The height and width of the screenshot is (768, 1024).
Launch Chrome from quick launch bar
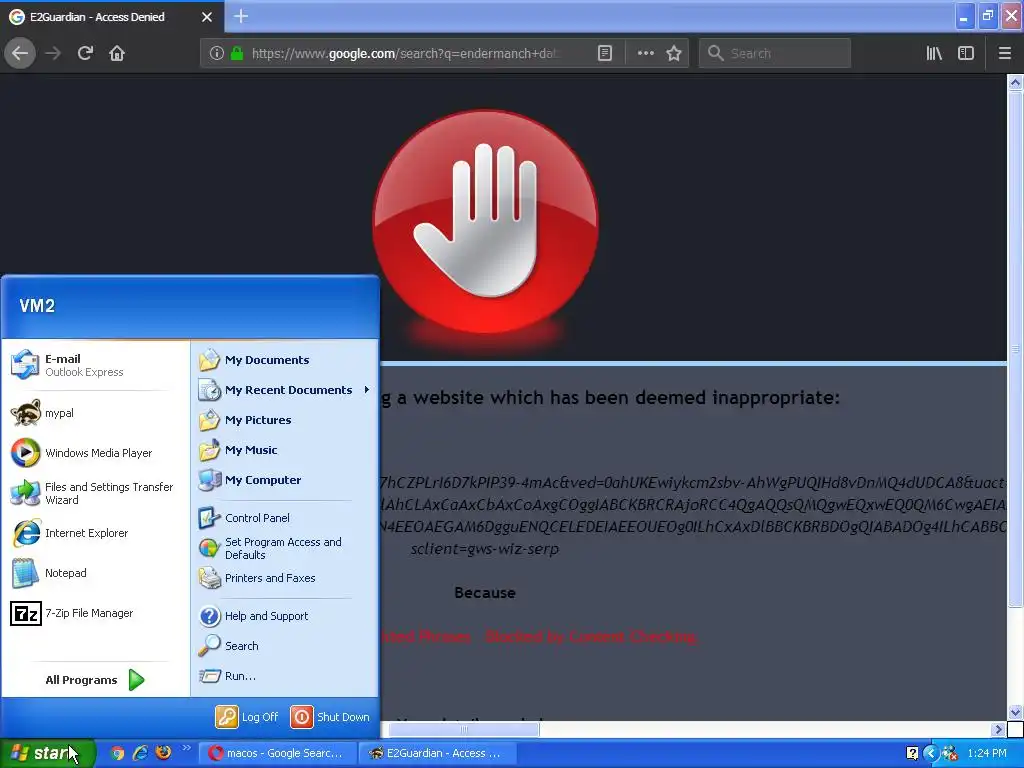tap(117, 753)
